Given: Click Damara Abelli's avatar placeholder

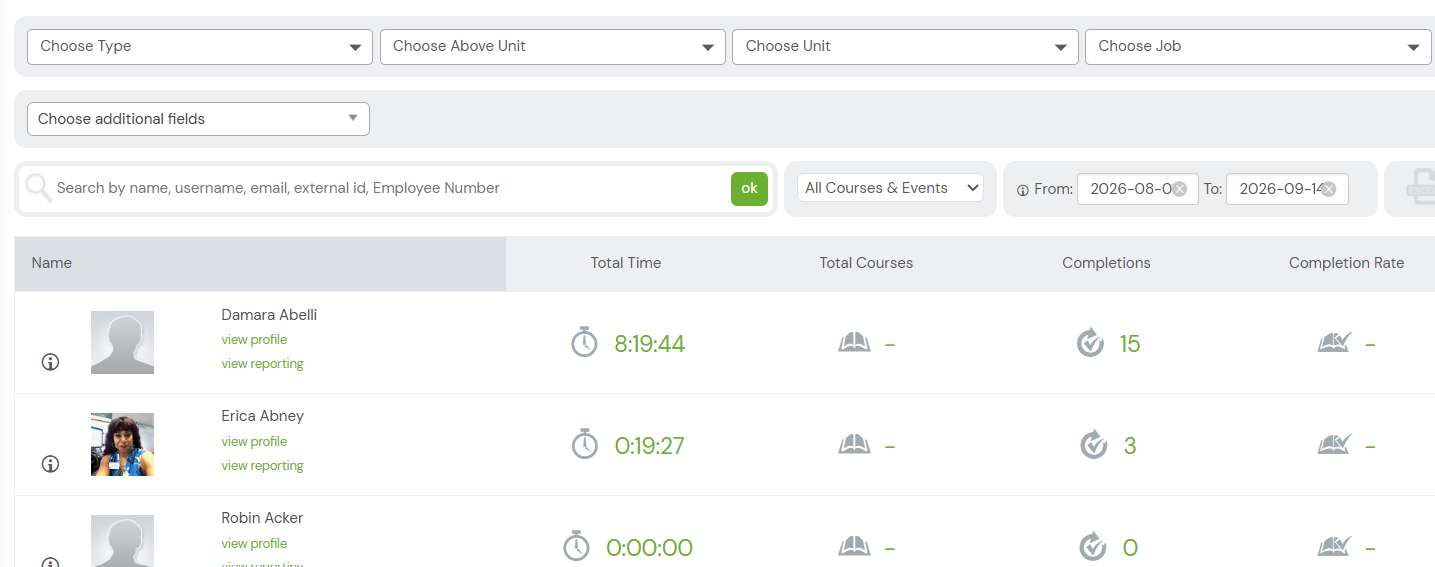Looking at the screenshot, I should [122, 342].
